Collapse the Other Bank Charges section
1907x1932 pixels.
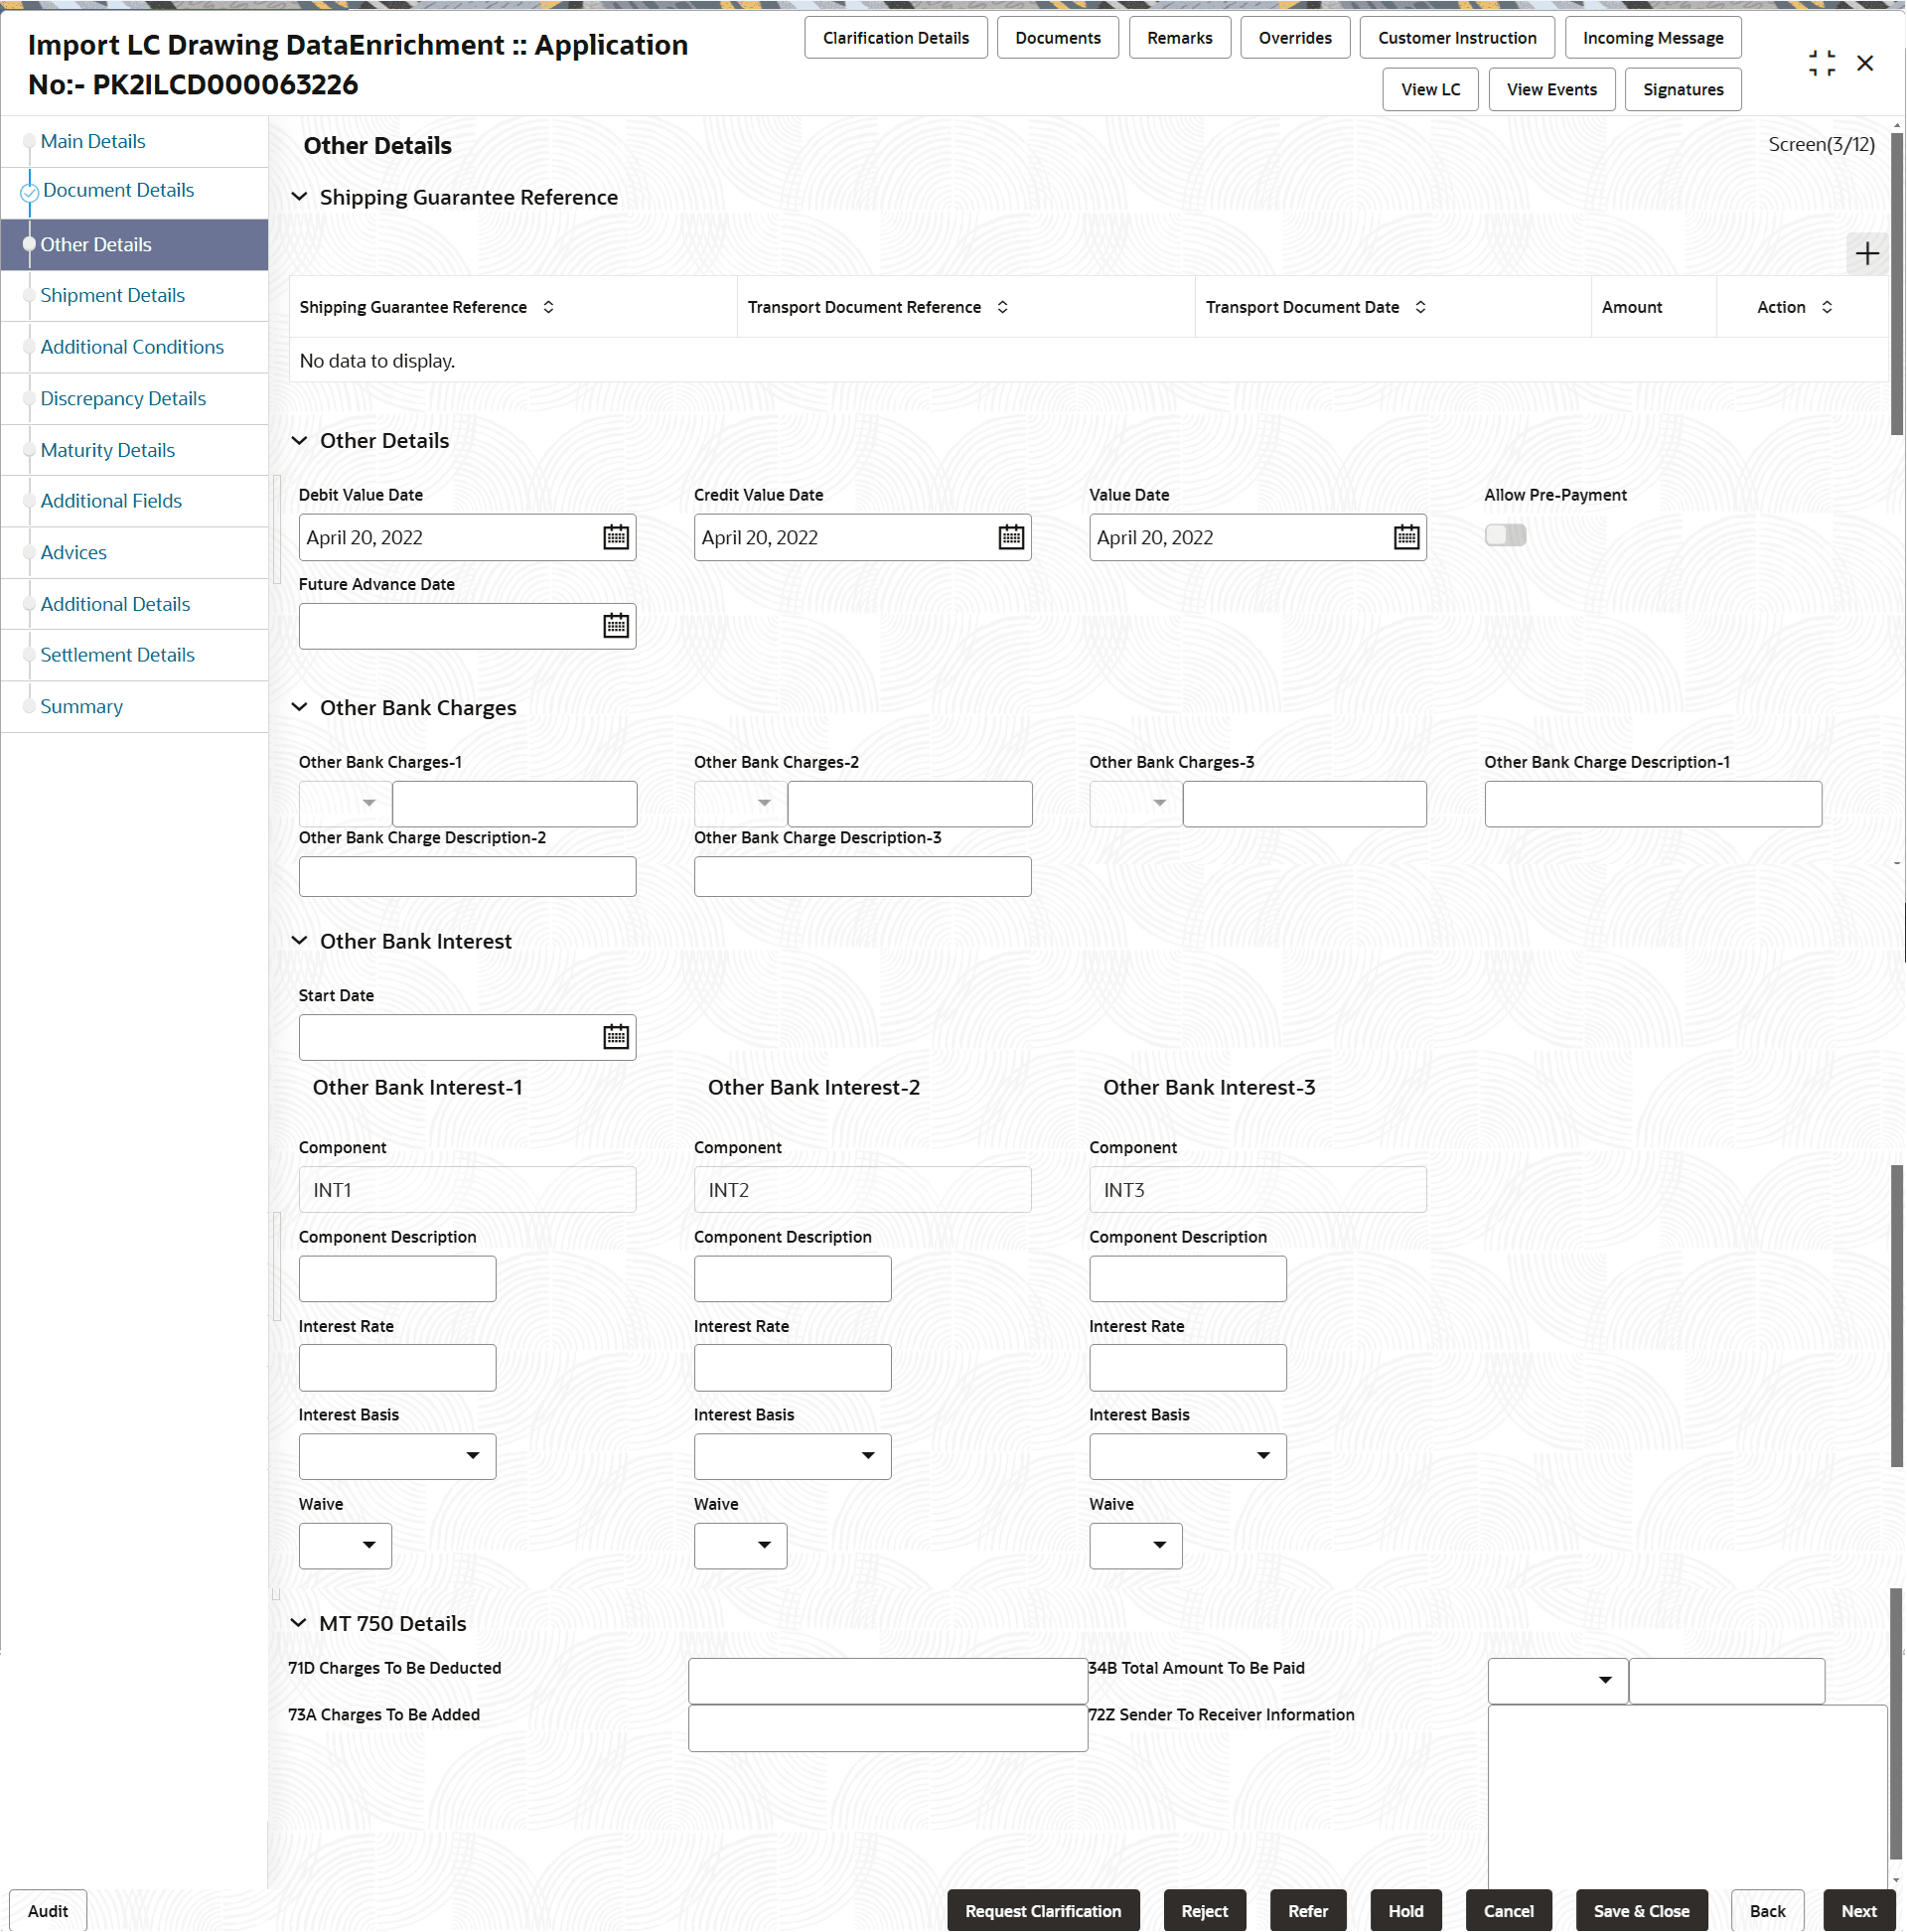(299, 707)
